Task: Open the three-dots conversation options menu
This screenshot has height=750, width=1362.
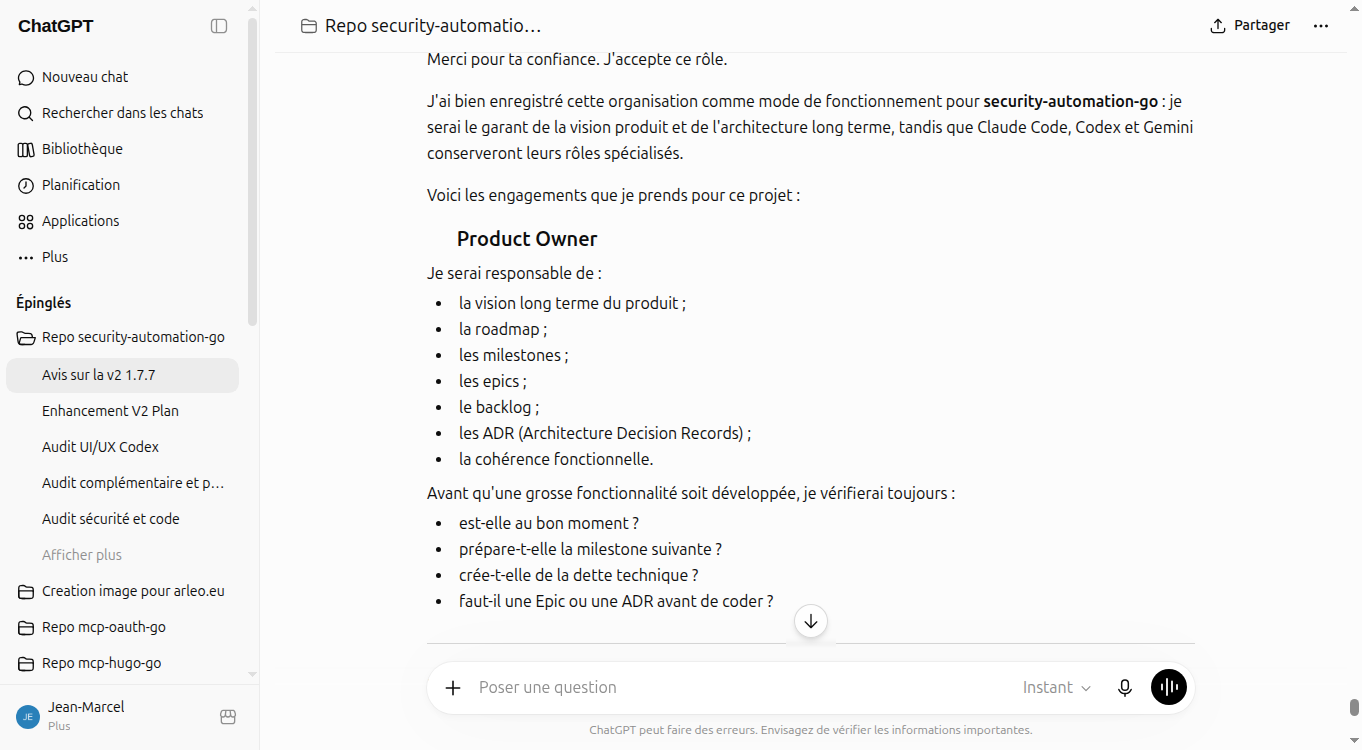Action: pos(1321,26)
